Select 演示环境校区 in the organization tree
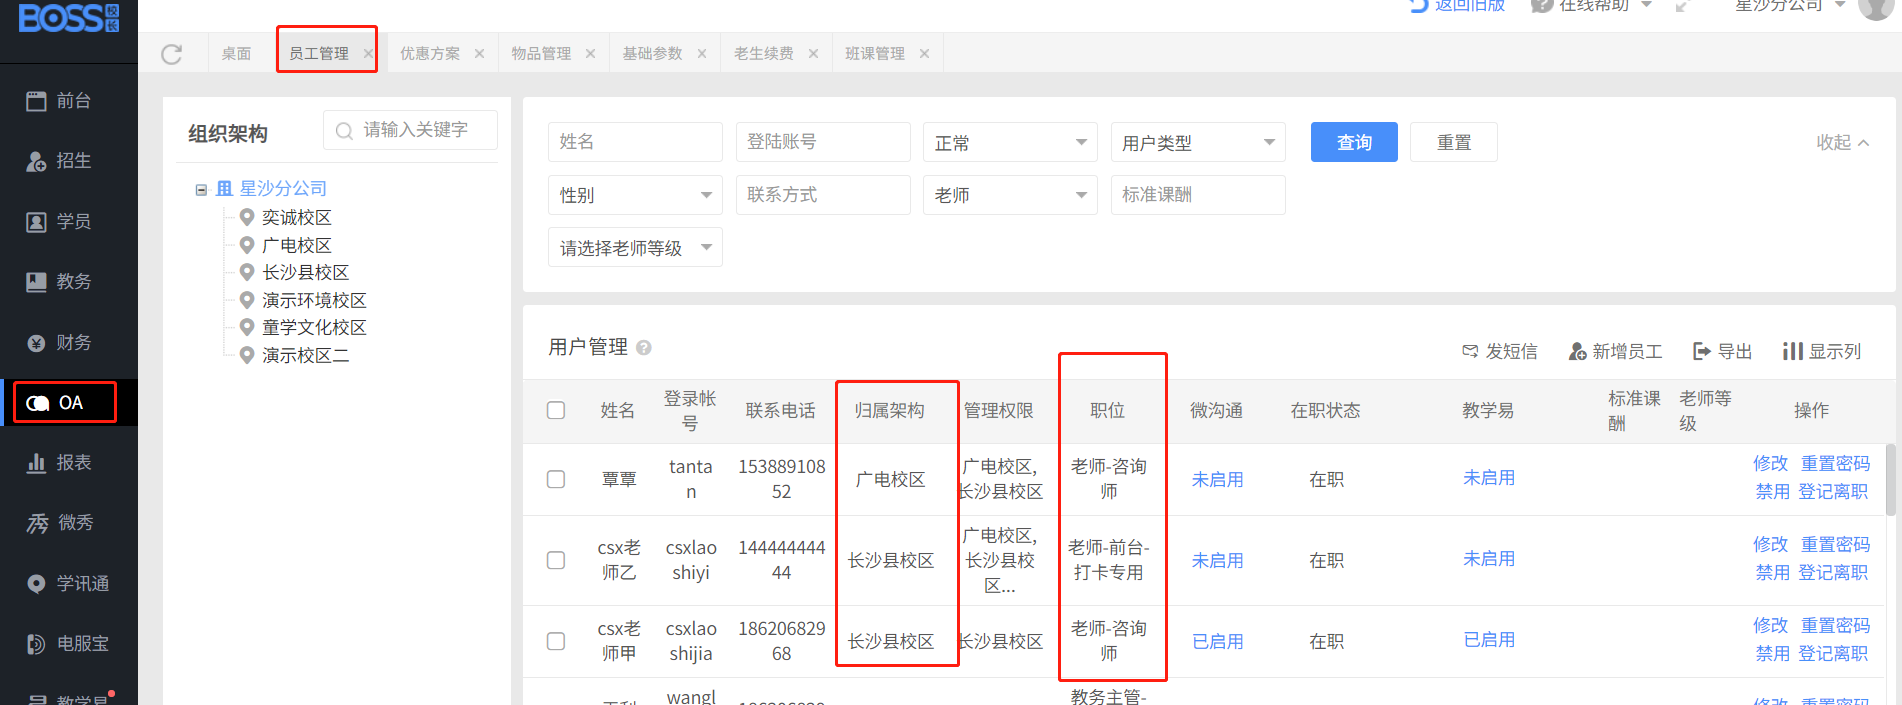Viewport: 1902px width, 705px height. pyautogui.click(x=314, y=300)
